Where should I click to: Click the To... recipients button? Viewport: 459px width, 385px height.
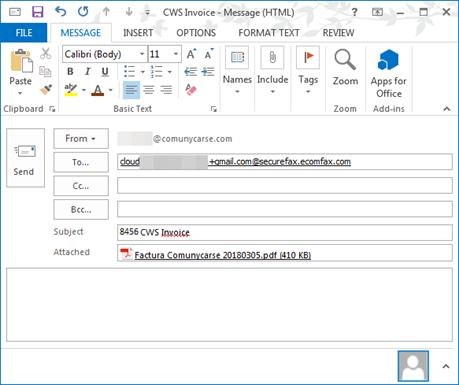(x=81, y=162)
